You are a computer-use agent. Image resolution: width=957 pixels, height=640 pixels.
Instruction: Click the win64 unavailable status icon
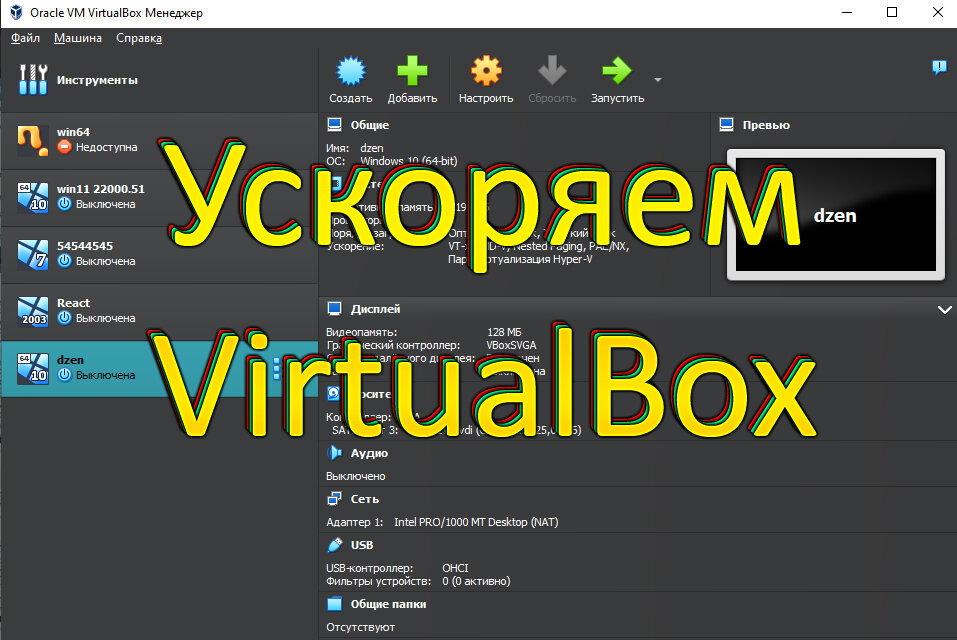[65, 147]
